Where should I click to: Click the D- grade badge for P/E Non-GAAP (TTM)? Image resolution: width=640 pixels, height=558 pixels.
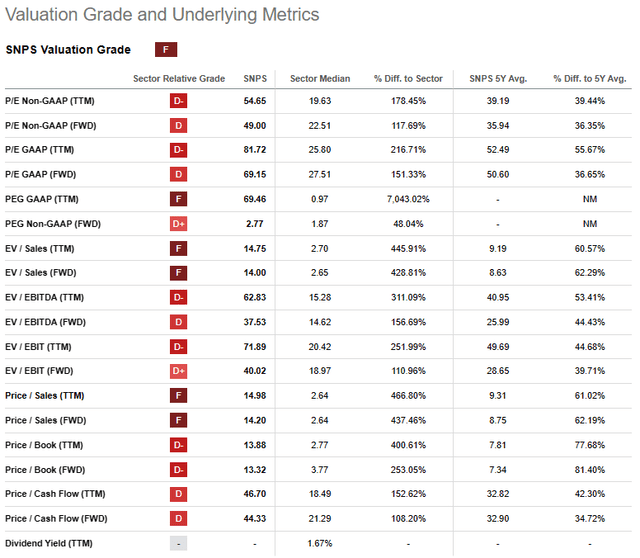tap(178, 101)
